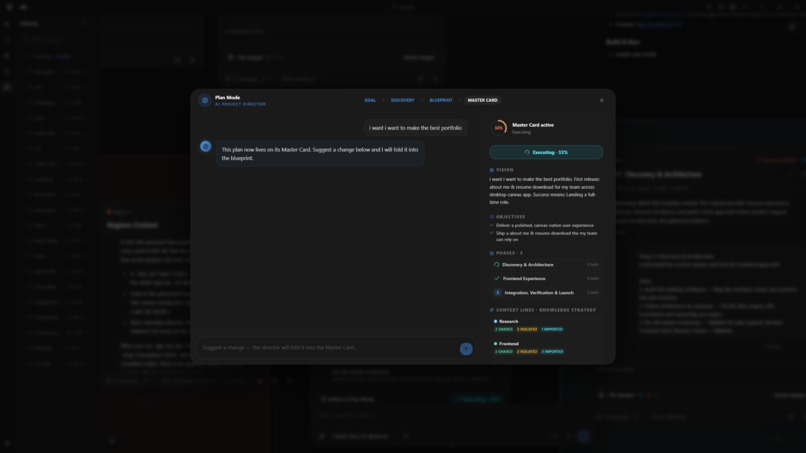
Task: Click 'Executing' status under Master Card active
Action: 521,132
